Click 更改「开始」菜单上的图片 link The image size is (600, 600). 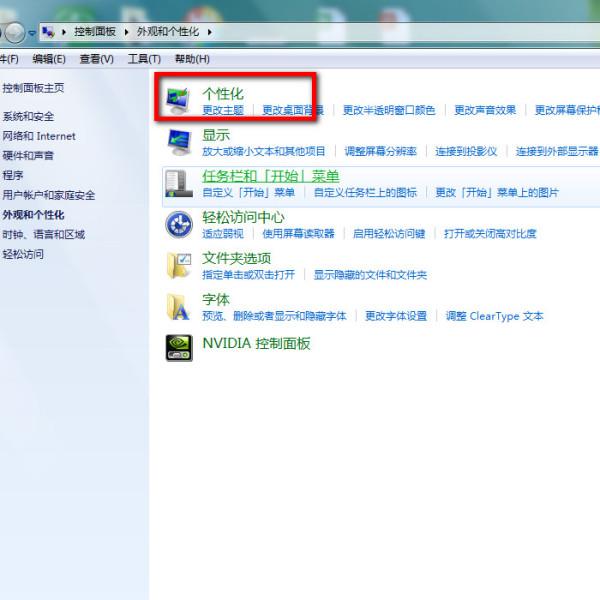(x=497, y=192)
